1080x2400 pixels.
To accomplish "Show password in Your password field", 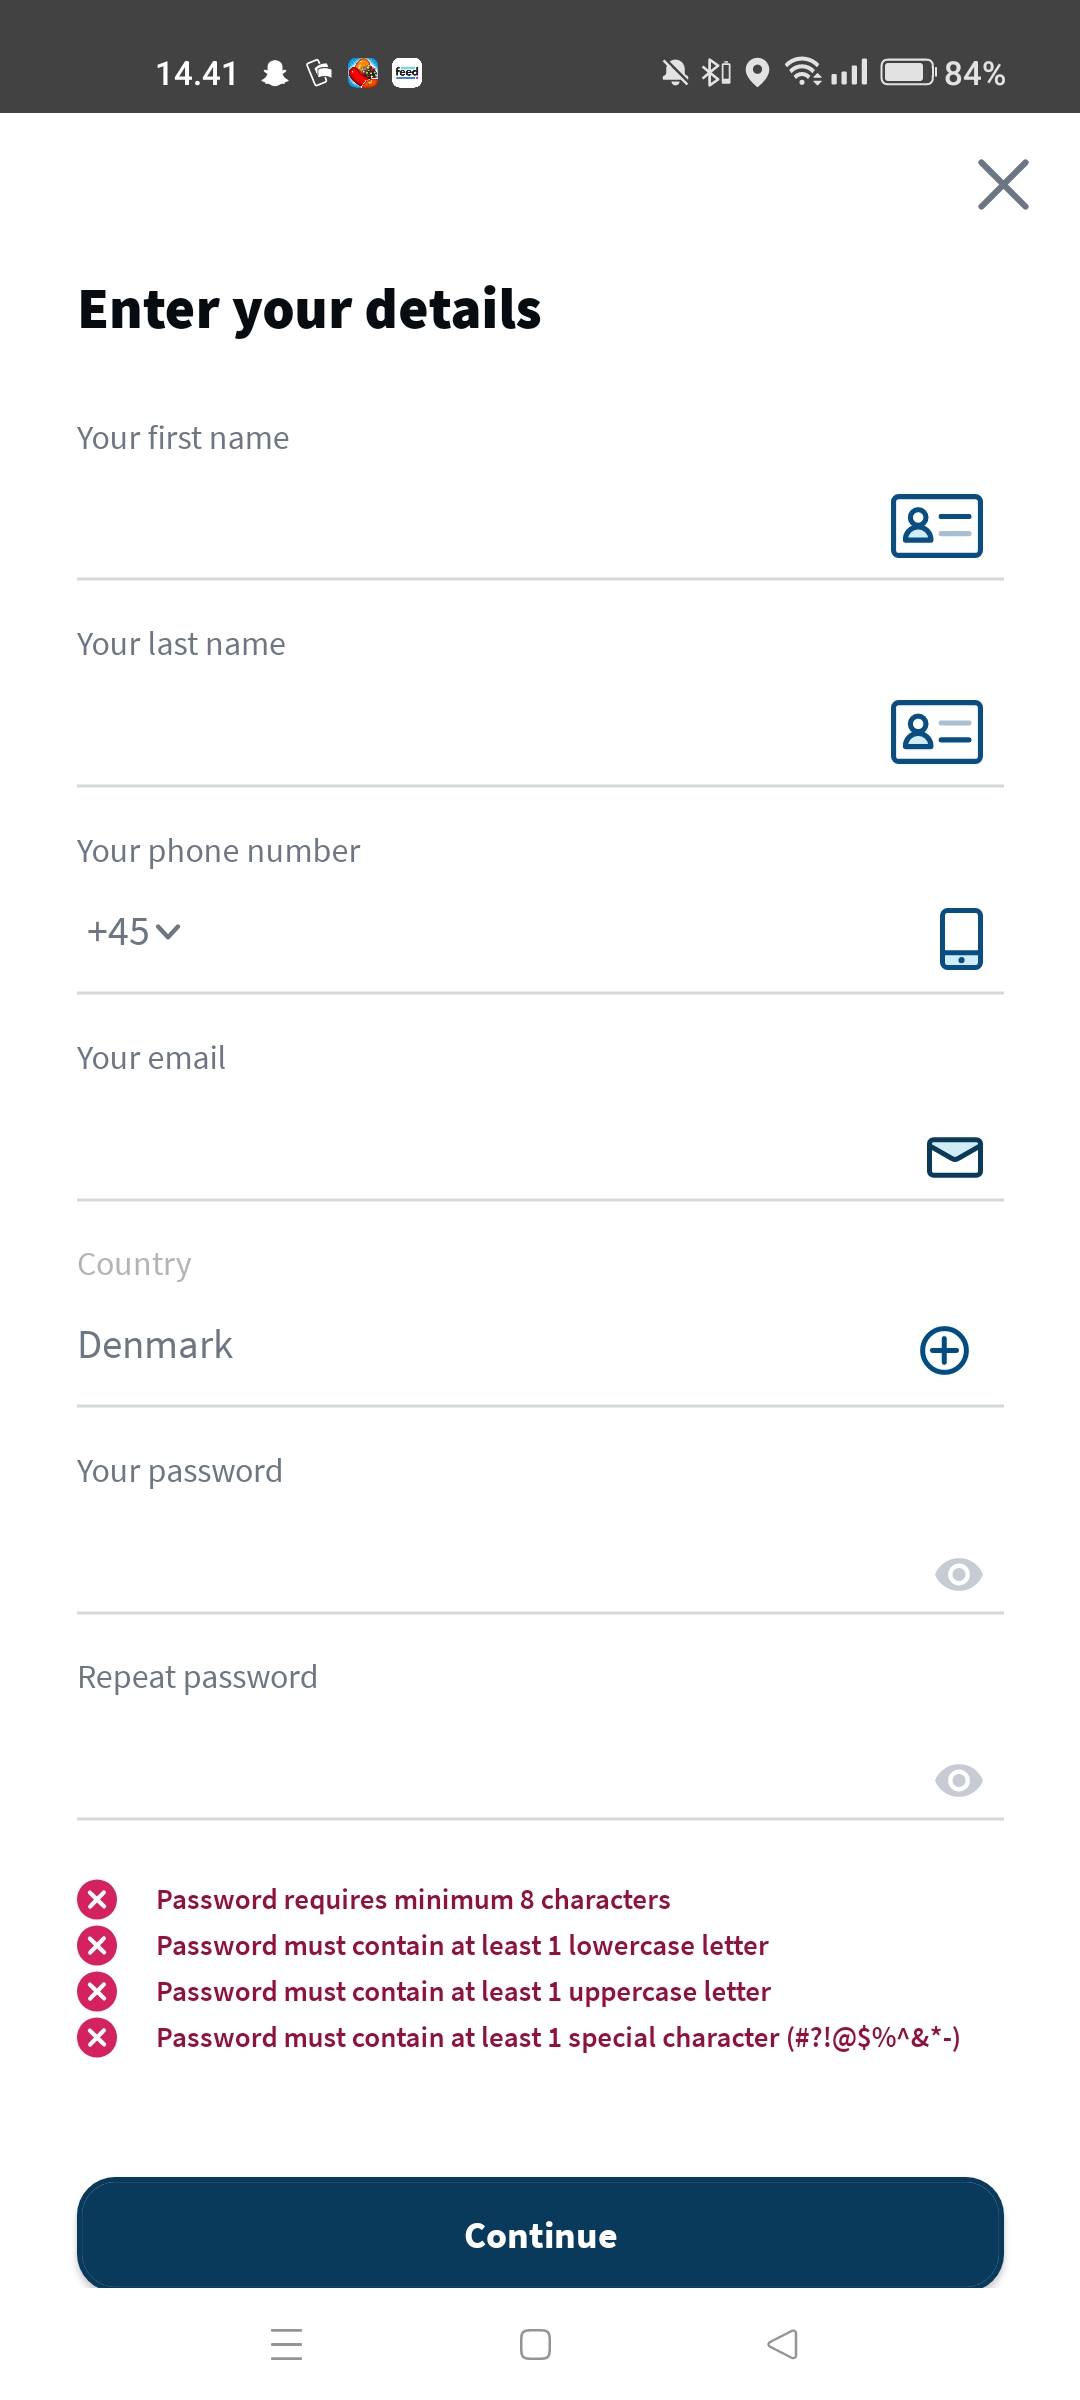I will [x=958, y=1575].
